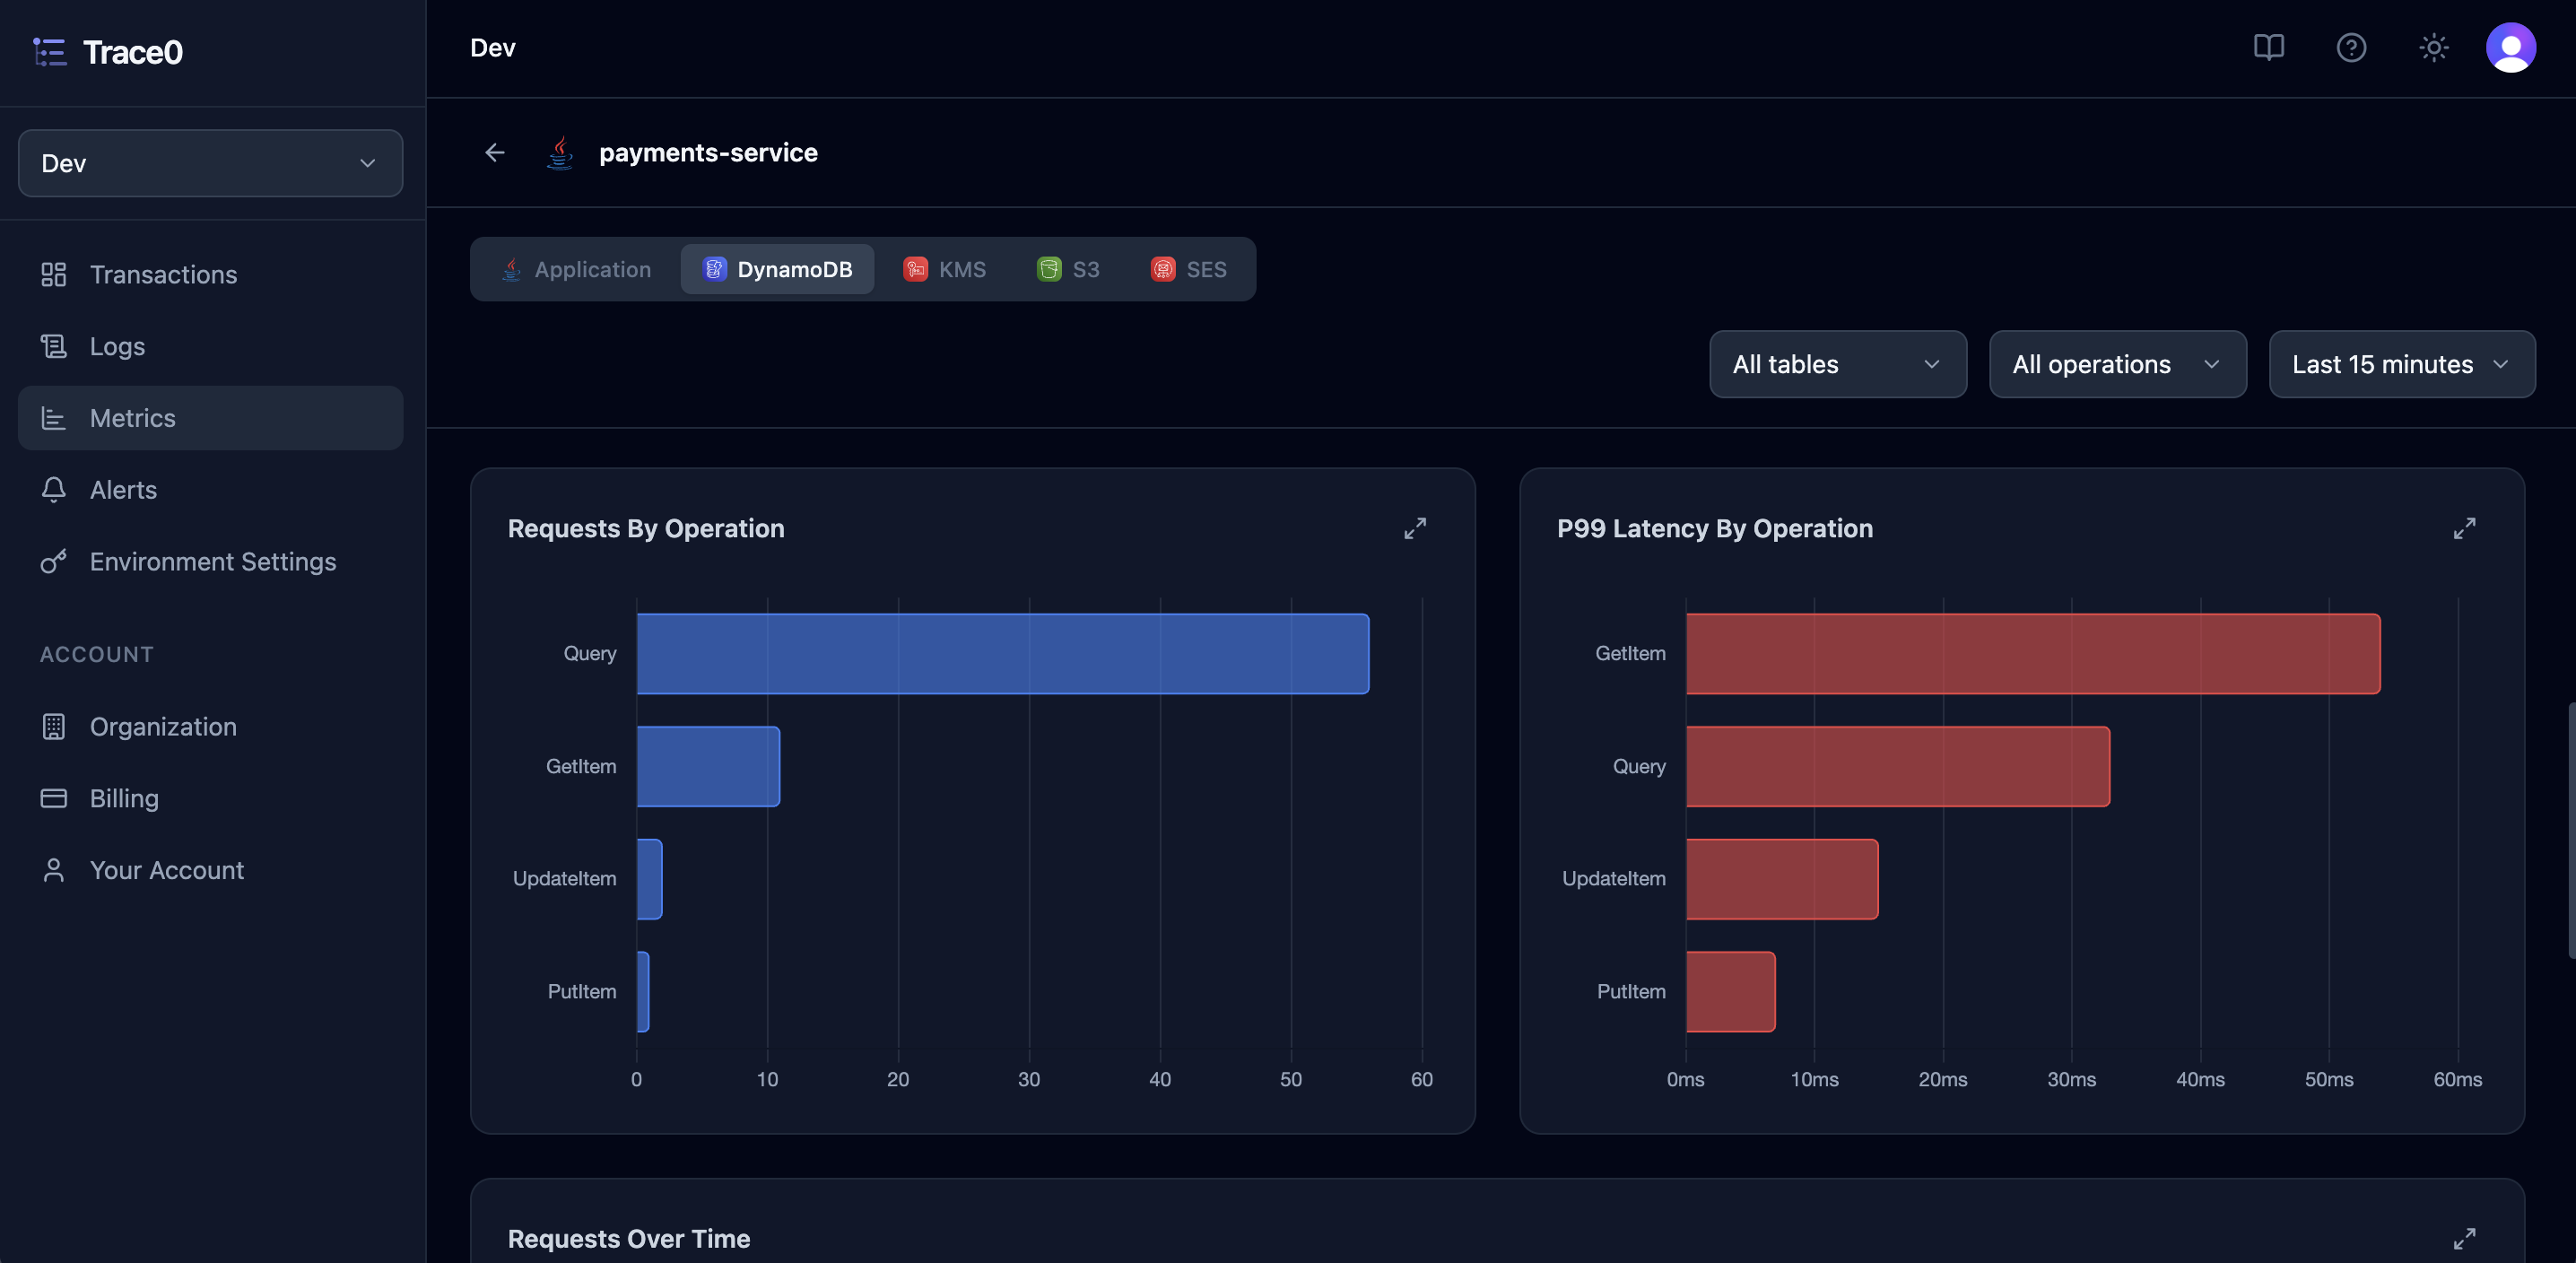This screenshot has height=1263, width=2576.
Task: Click the Alerts bell icon
Action: point(54,490)
